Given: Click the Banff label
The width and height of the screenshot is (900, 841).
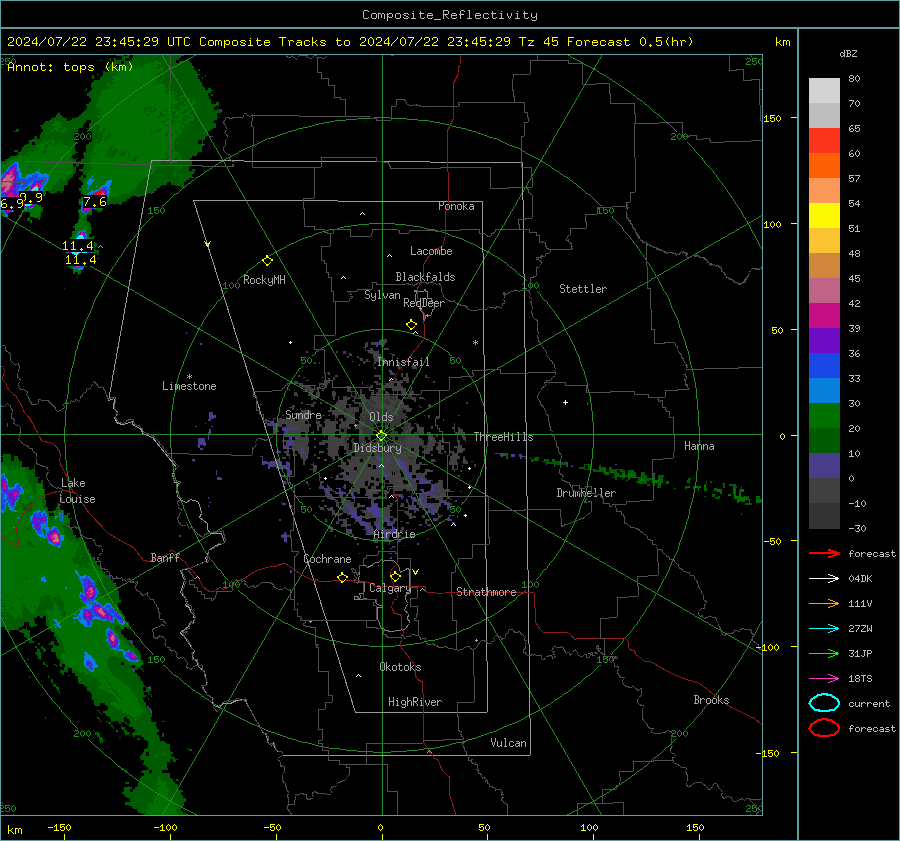Looking at the screenshot, I should tap(165, 558).
